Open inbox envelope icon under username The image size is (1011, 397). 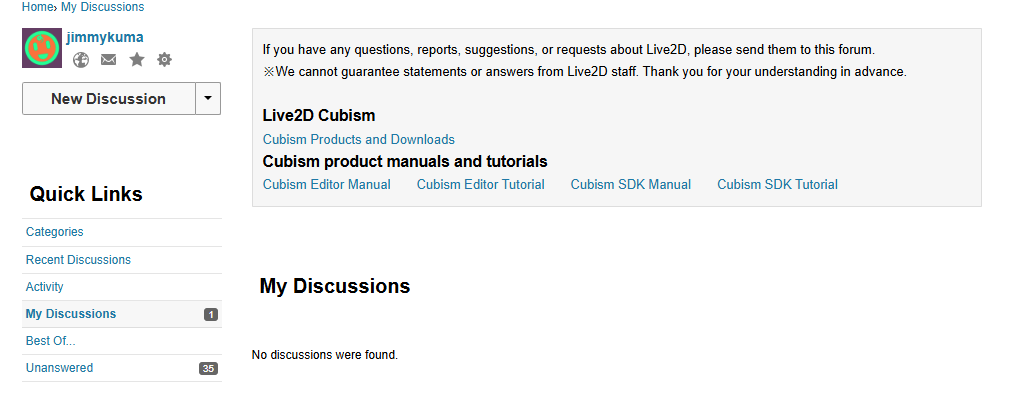[x=108, y=60]
